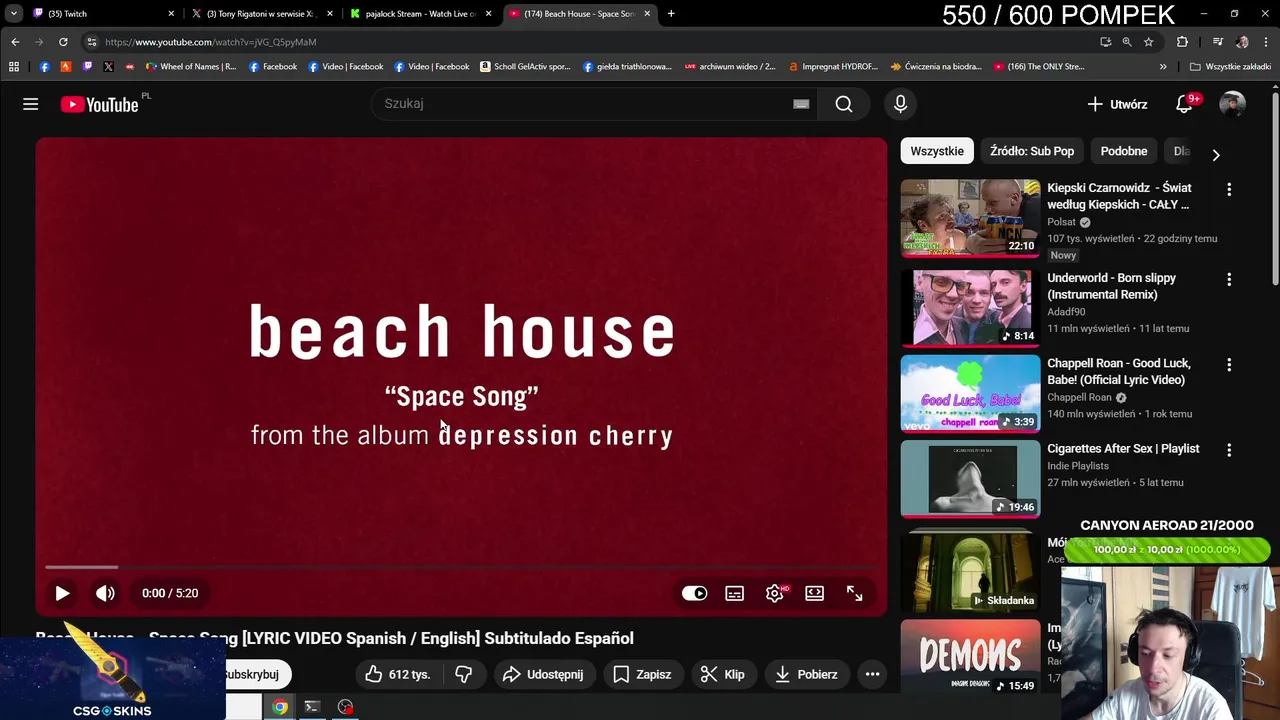1280x720 pixels.
Task: Close the Beach House YouTube tab
Action: tap(647, 14)
